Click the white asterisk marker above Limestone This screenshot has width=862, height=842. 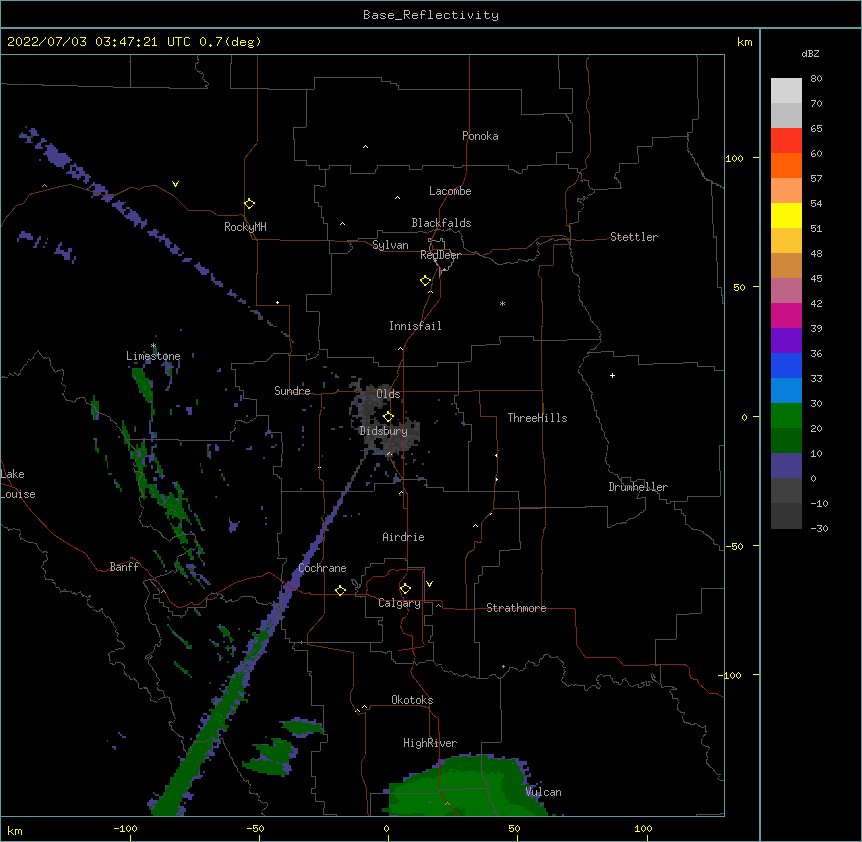coord(154,346)
